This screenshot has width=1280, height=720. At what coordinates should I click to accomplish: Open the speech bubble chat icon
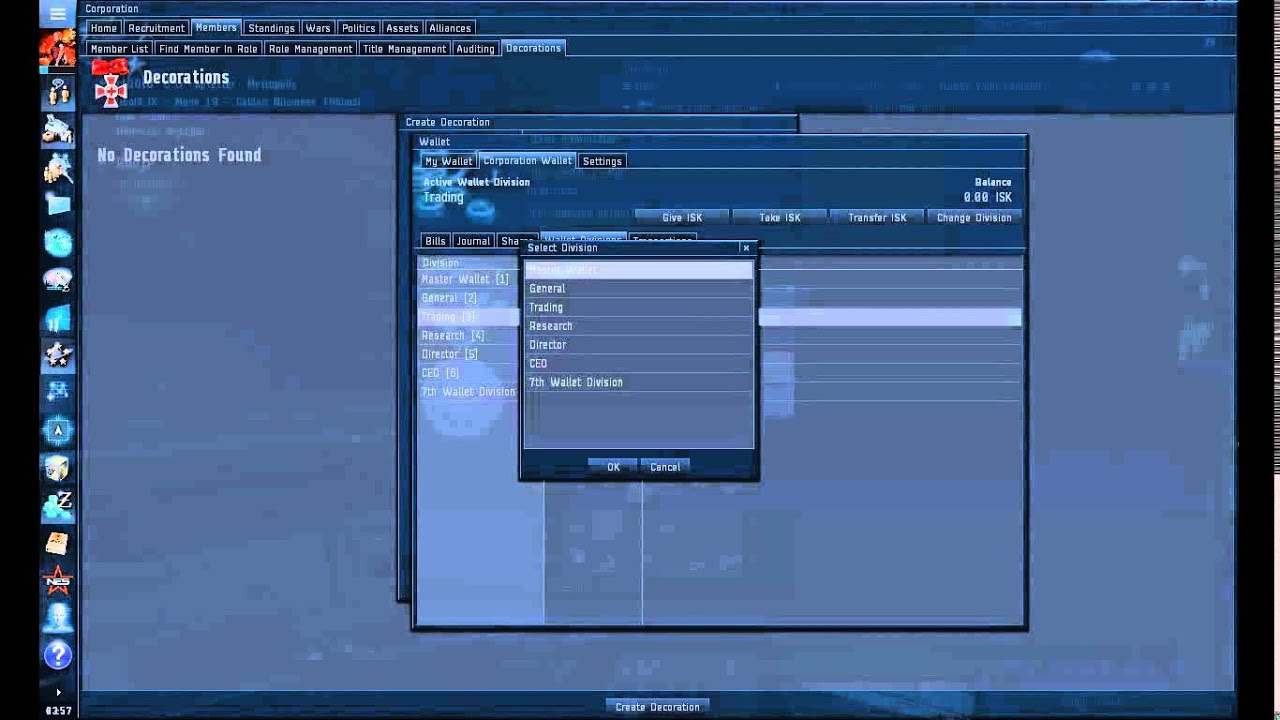58,280
